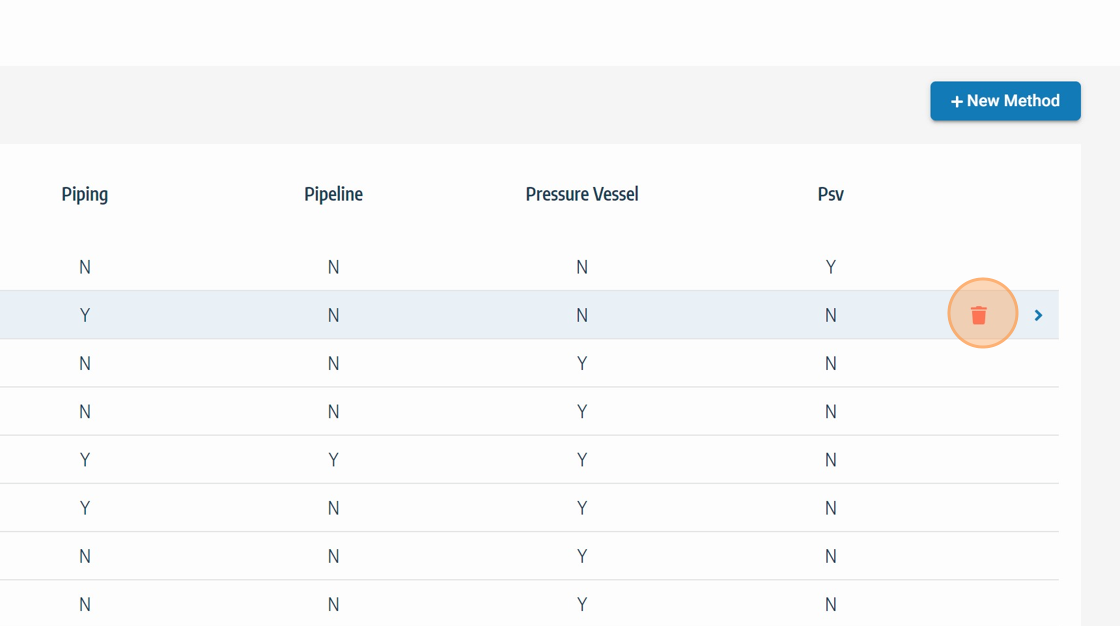Select the Pressure Vessel column header

(x=582, y=194)
